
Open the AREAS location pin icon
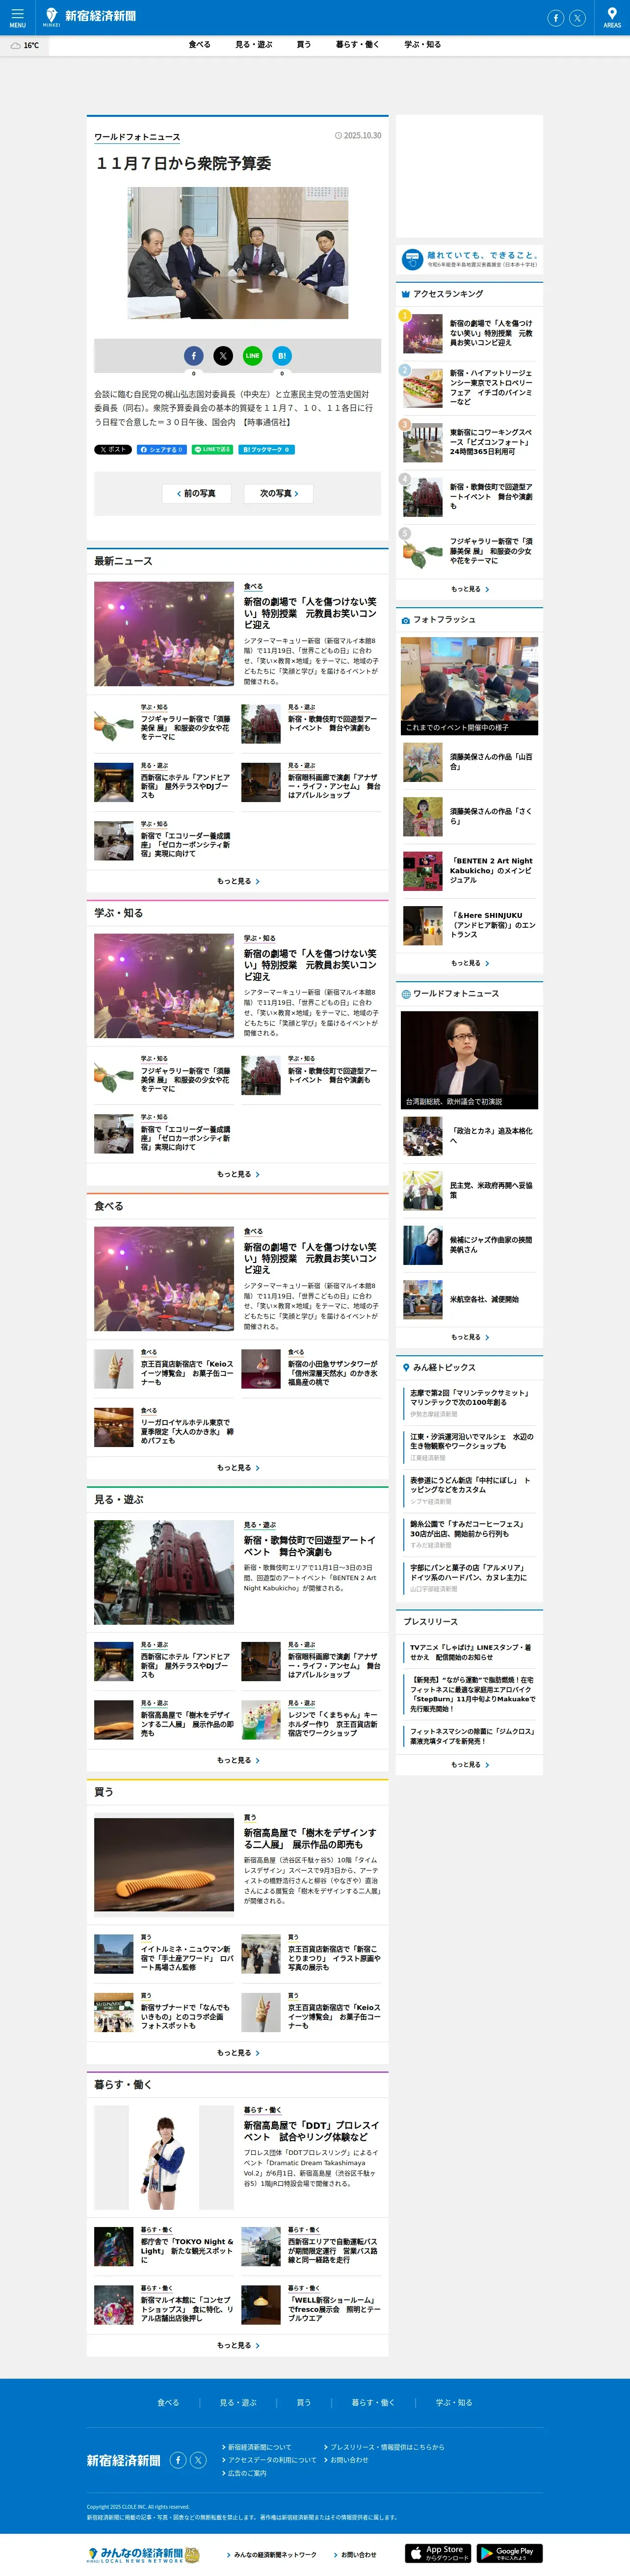point(612,17)
